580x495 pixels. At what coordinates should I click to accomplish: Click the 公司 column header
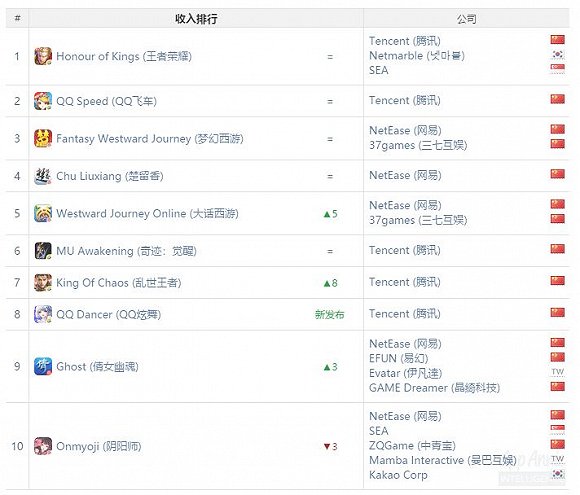466,18
